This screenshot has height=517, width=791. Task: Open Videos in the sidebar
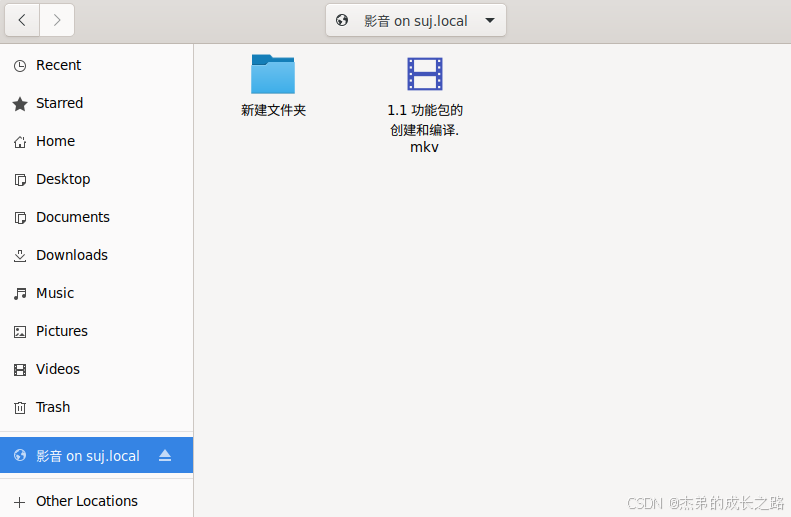[x=96, y=369]
